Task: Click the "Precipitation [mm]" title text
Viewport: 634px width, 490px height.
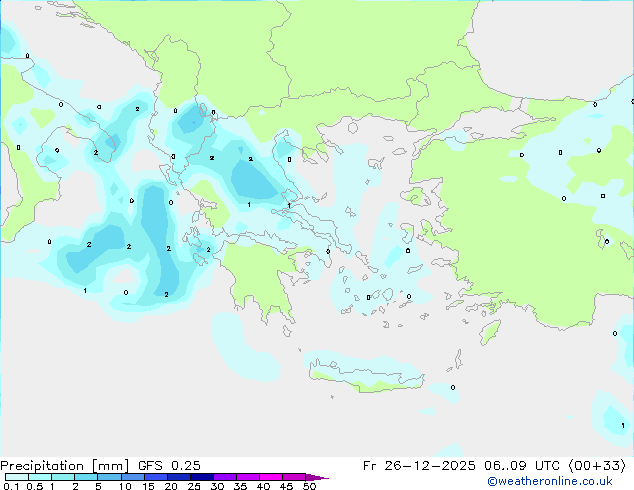Action: pos(65,466)
